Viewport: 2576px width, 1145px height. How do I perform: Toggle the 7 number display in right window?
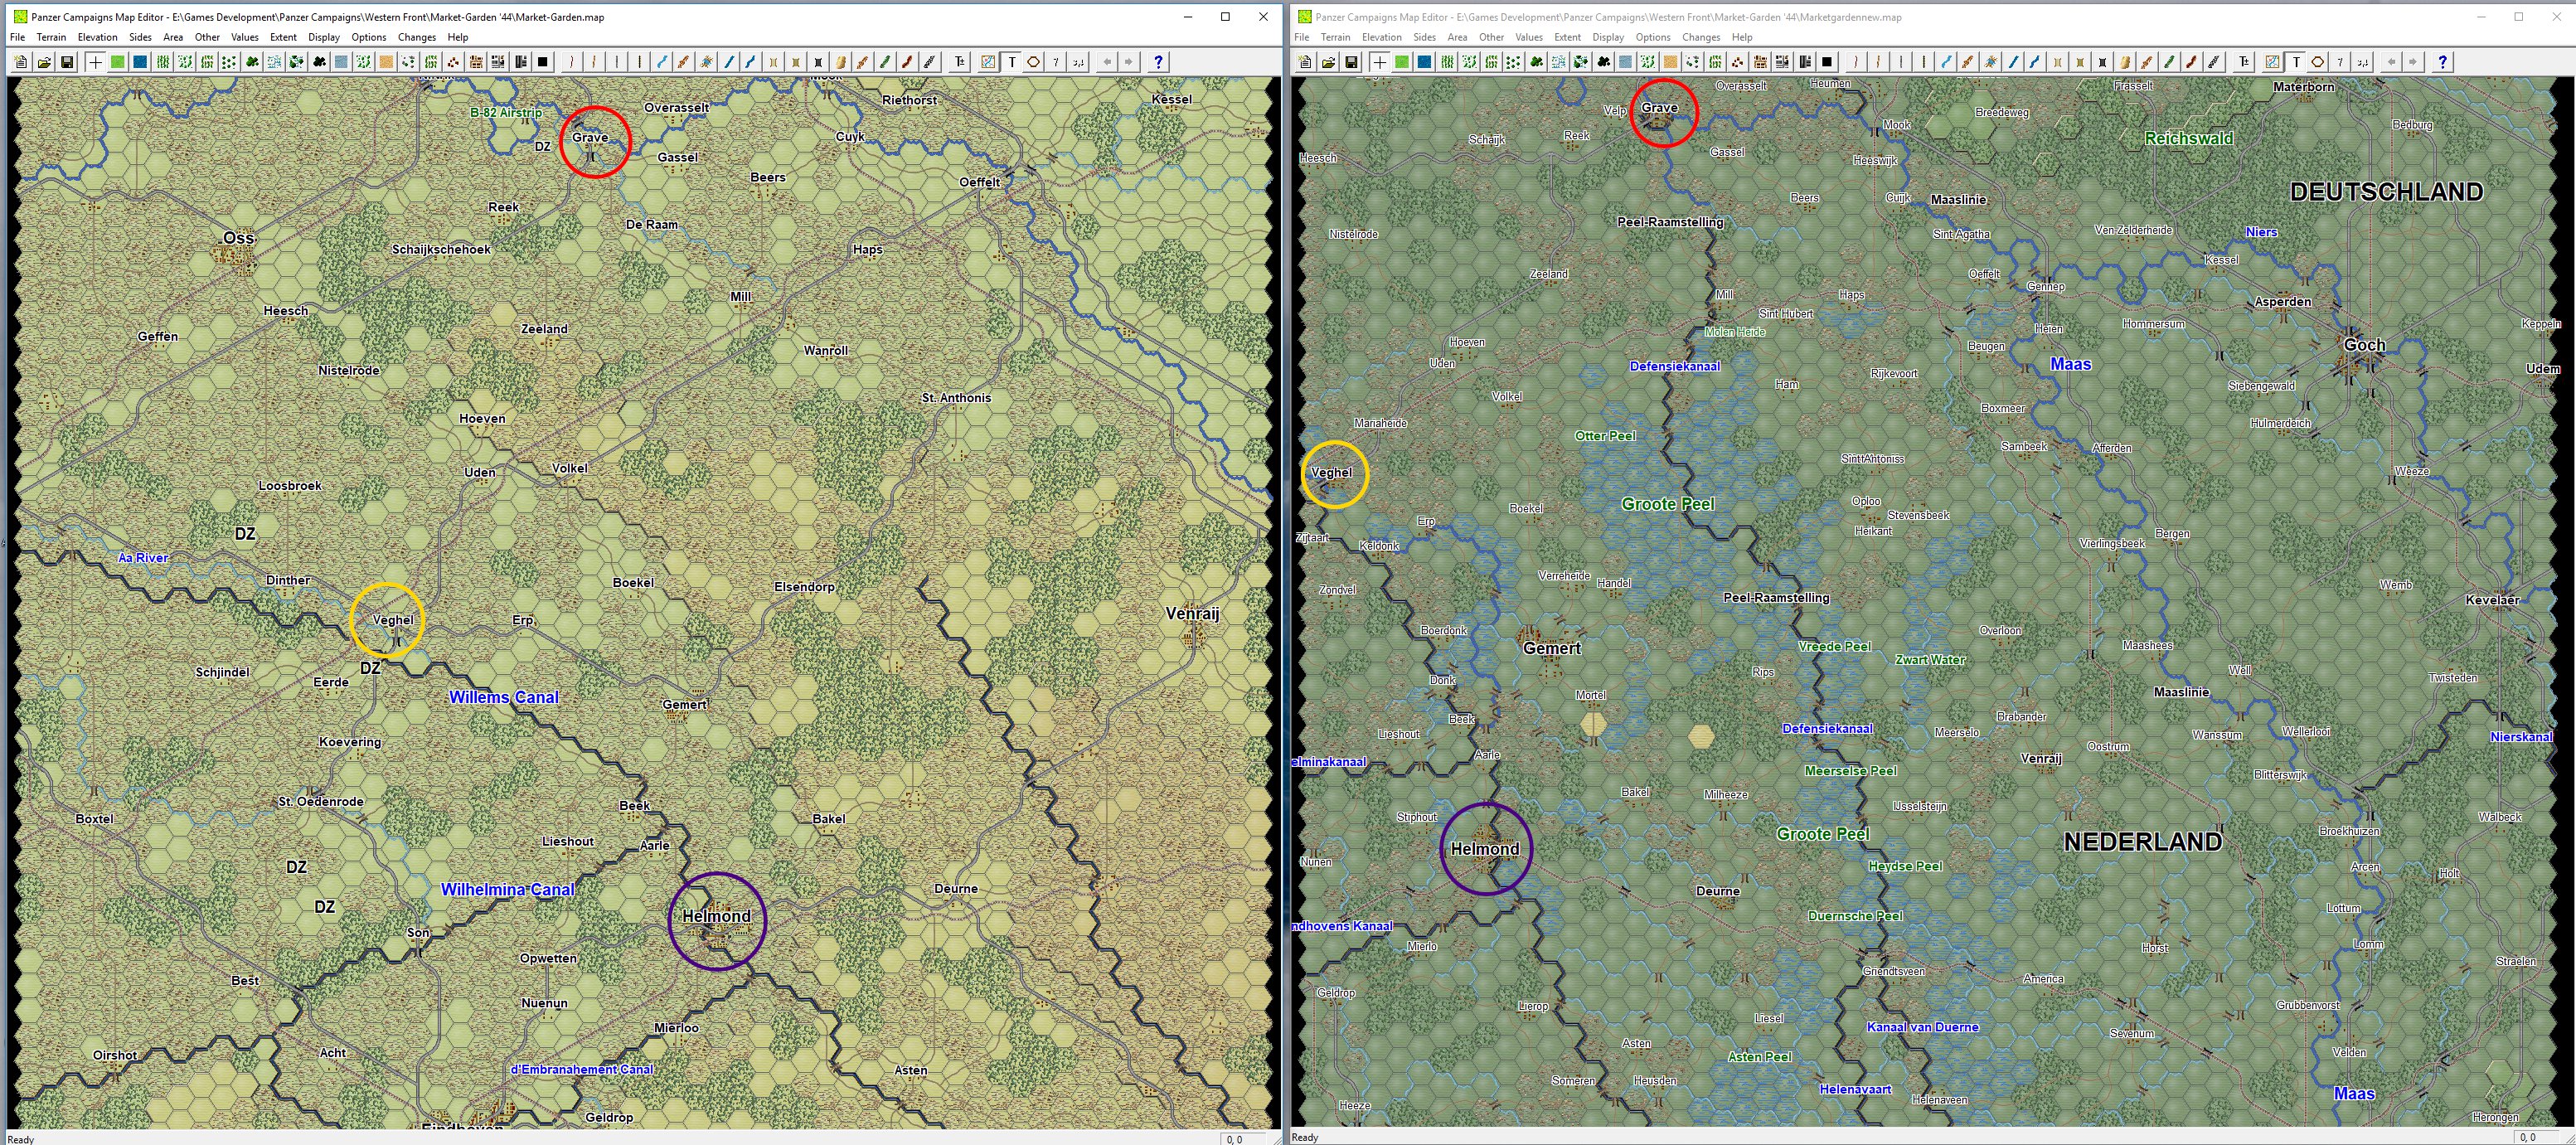tap(2340, 62)
